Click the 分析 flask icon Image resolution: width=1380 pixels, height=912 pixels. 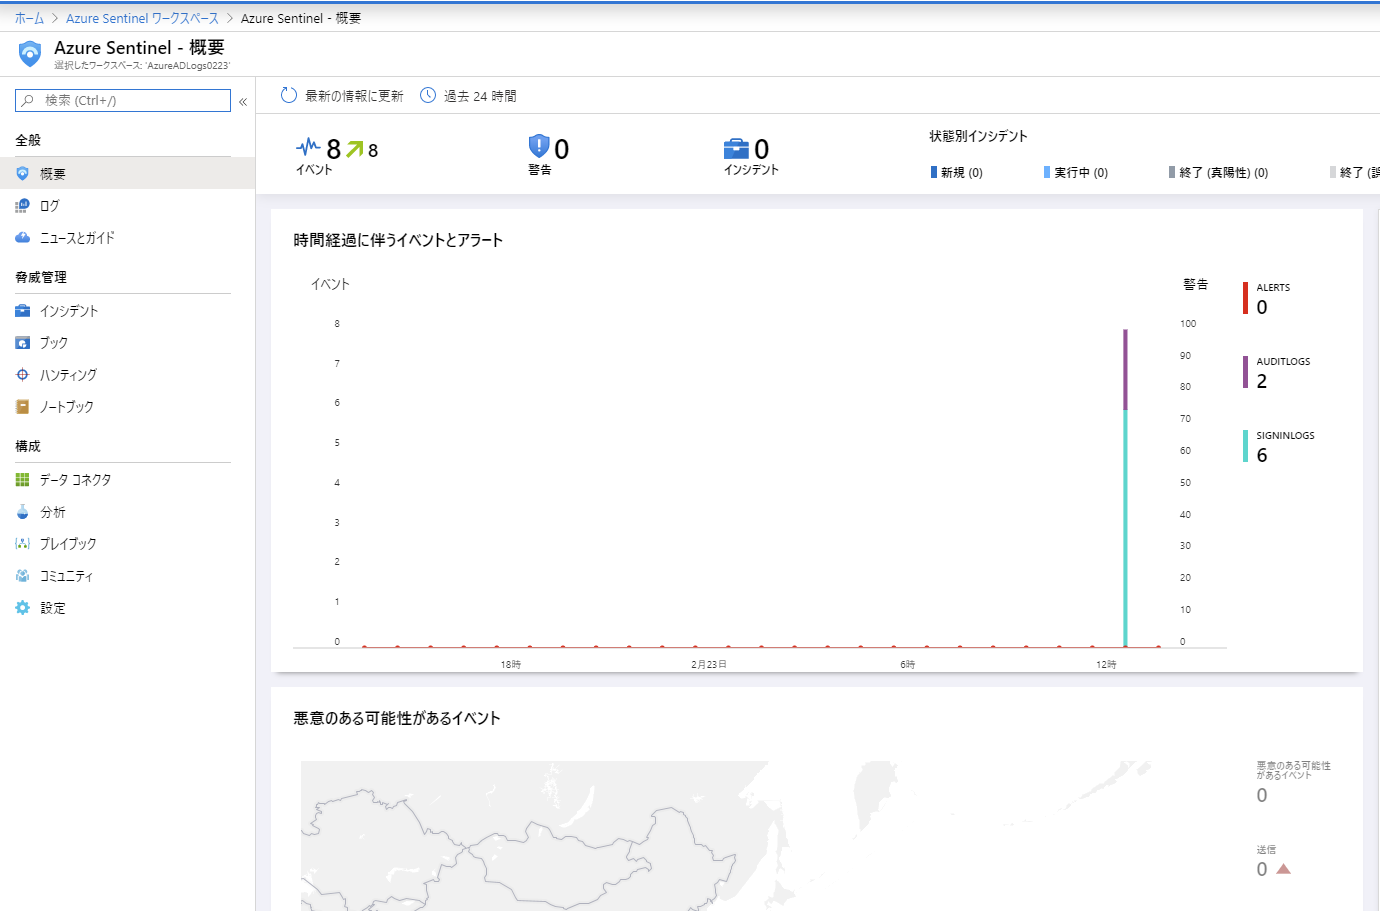[22, 512]
